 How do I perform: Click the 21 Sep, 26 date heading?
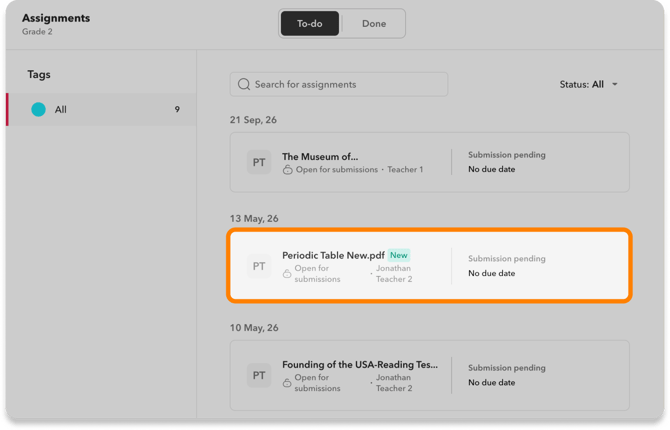[x=253, y=120]
